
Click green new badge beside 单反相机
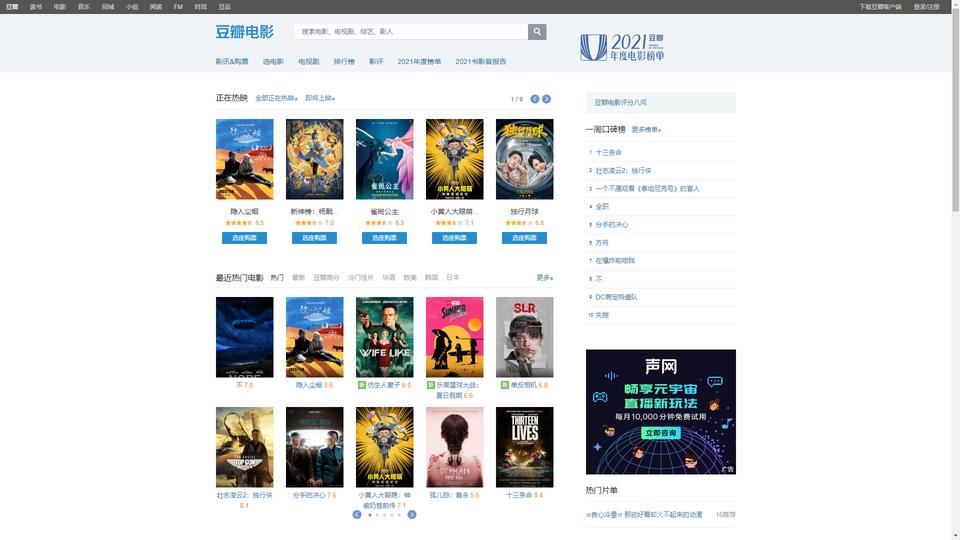504,385
